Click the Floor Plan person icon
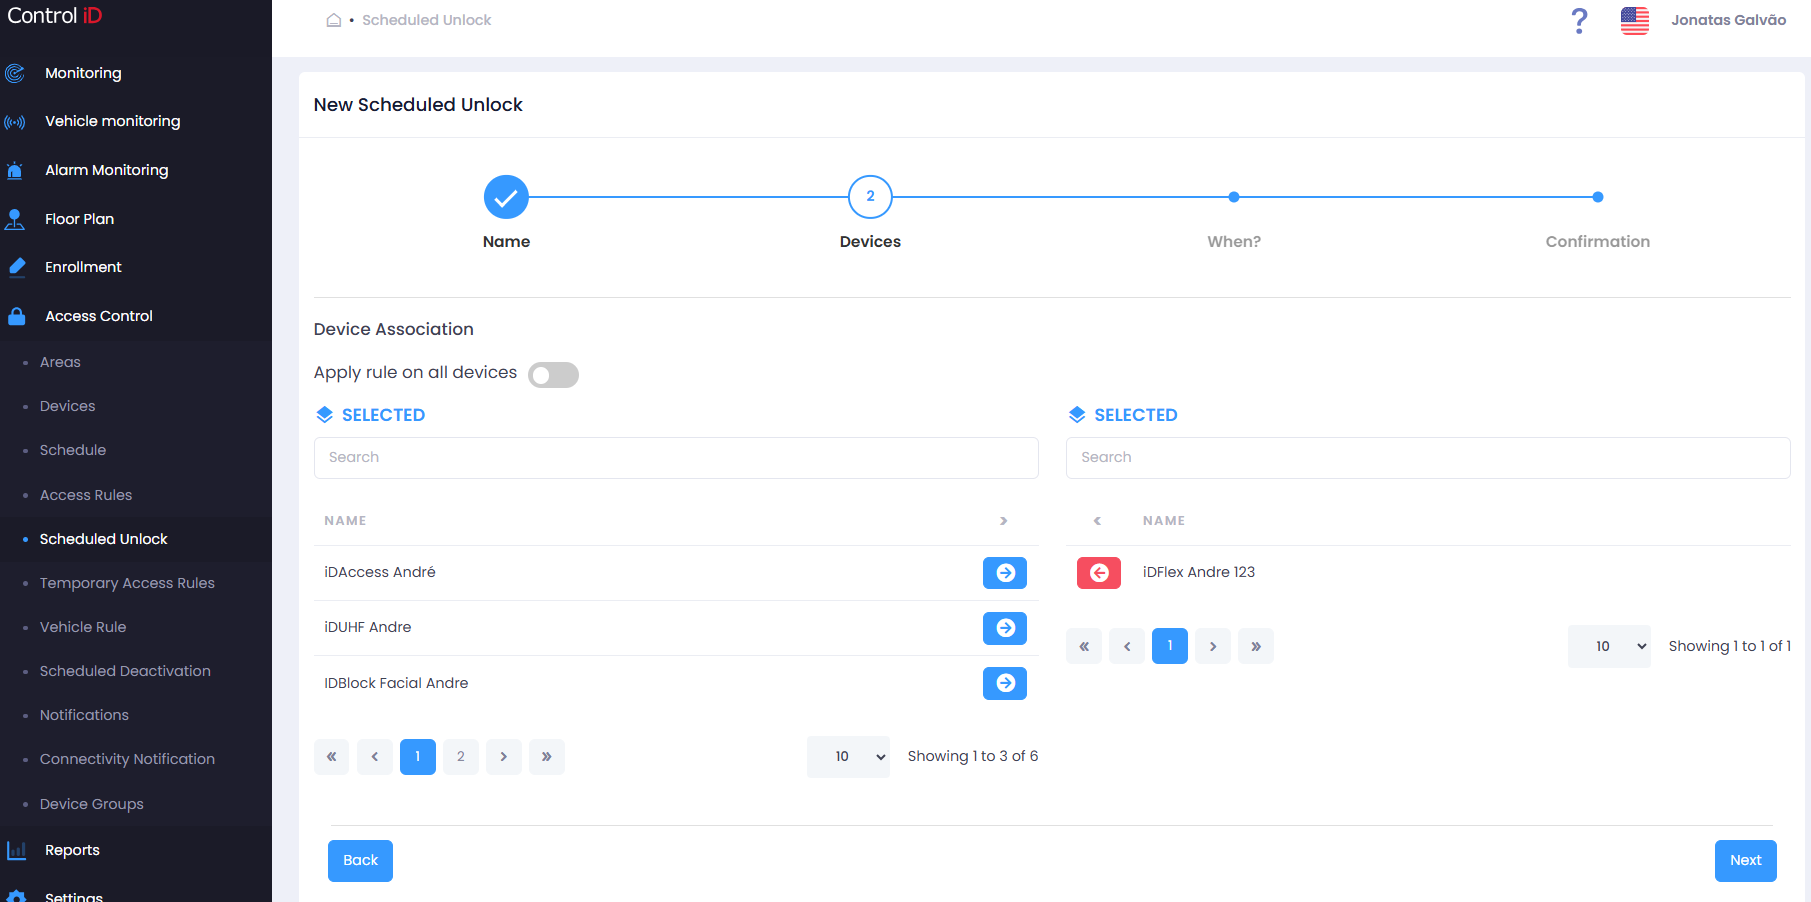 (x=15, y=219)
